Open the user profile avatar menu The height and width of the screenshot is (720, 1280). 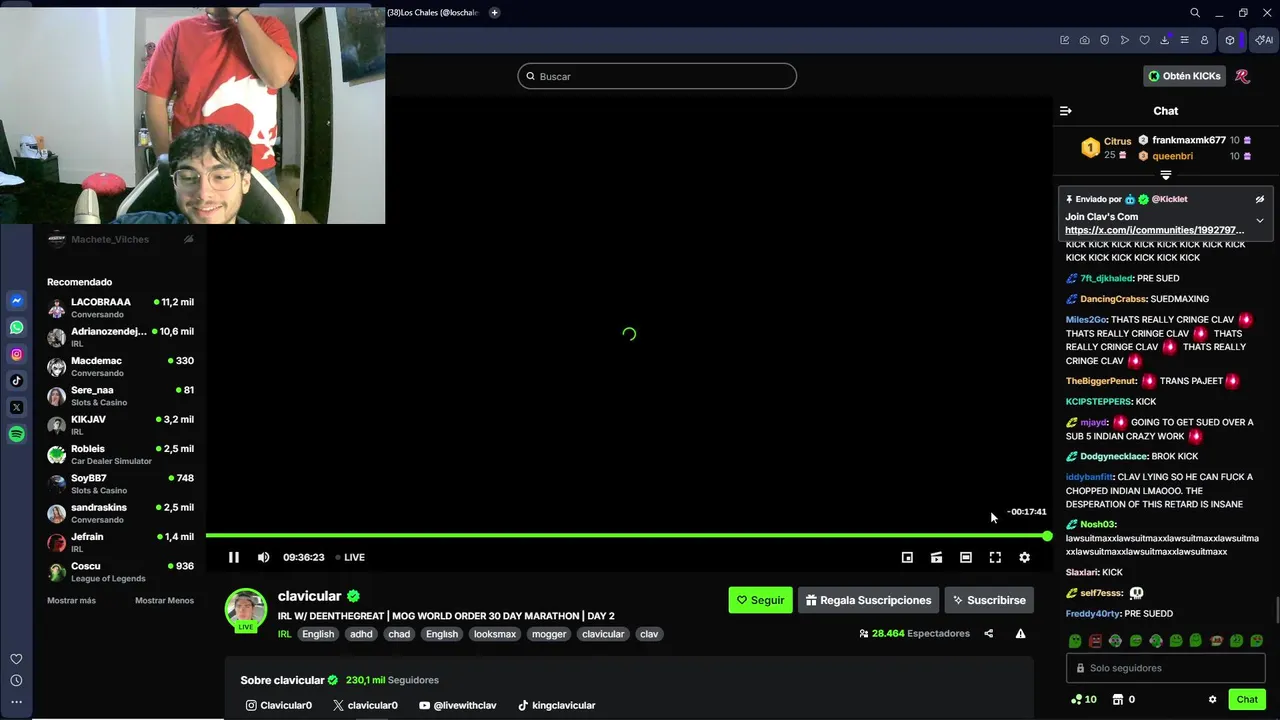pos(1243,76)
